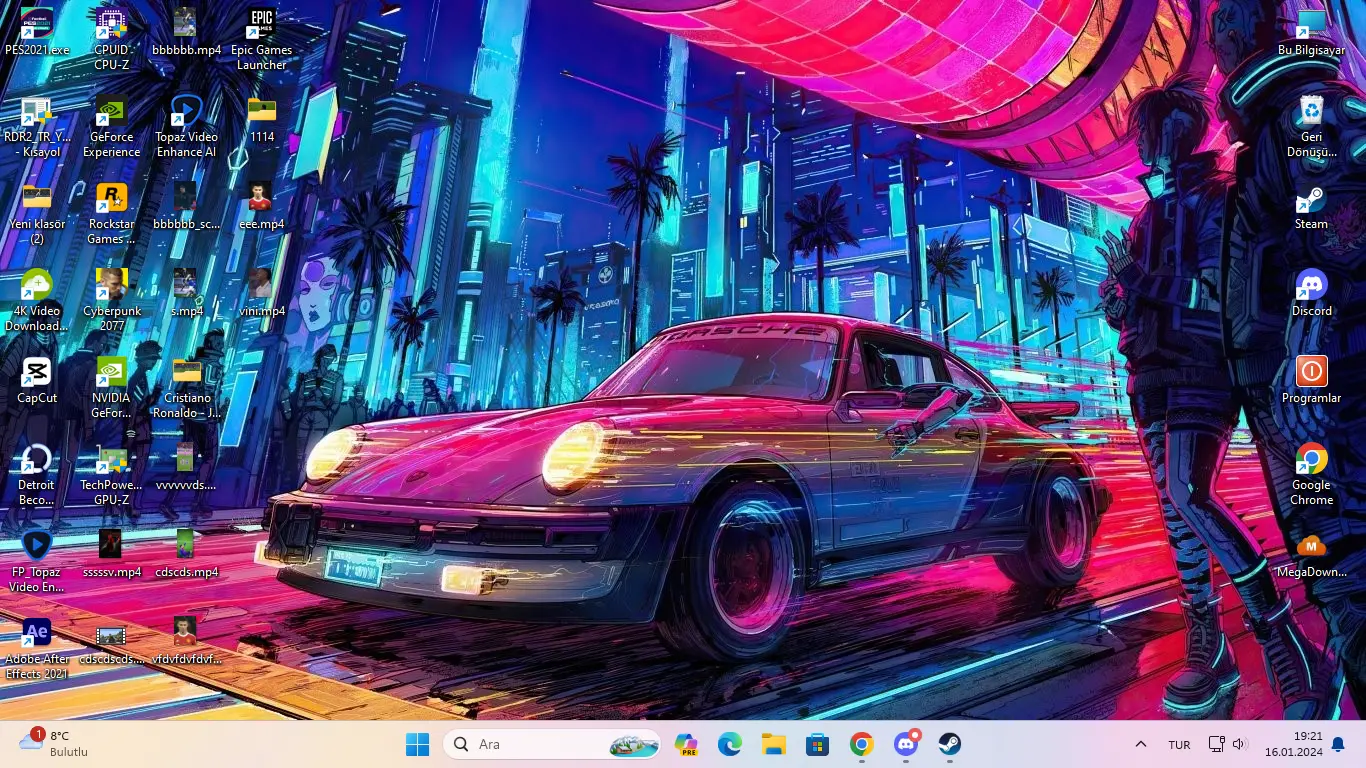1366x768 pixels.
Task: Open 4K Video Downloader shortcut
Action: click(x=37, y=300)
